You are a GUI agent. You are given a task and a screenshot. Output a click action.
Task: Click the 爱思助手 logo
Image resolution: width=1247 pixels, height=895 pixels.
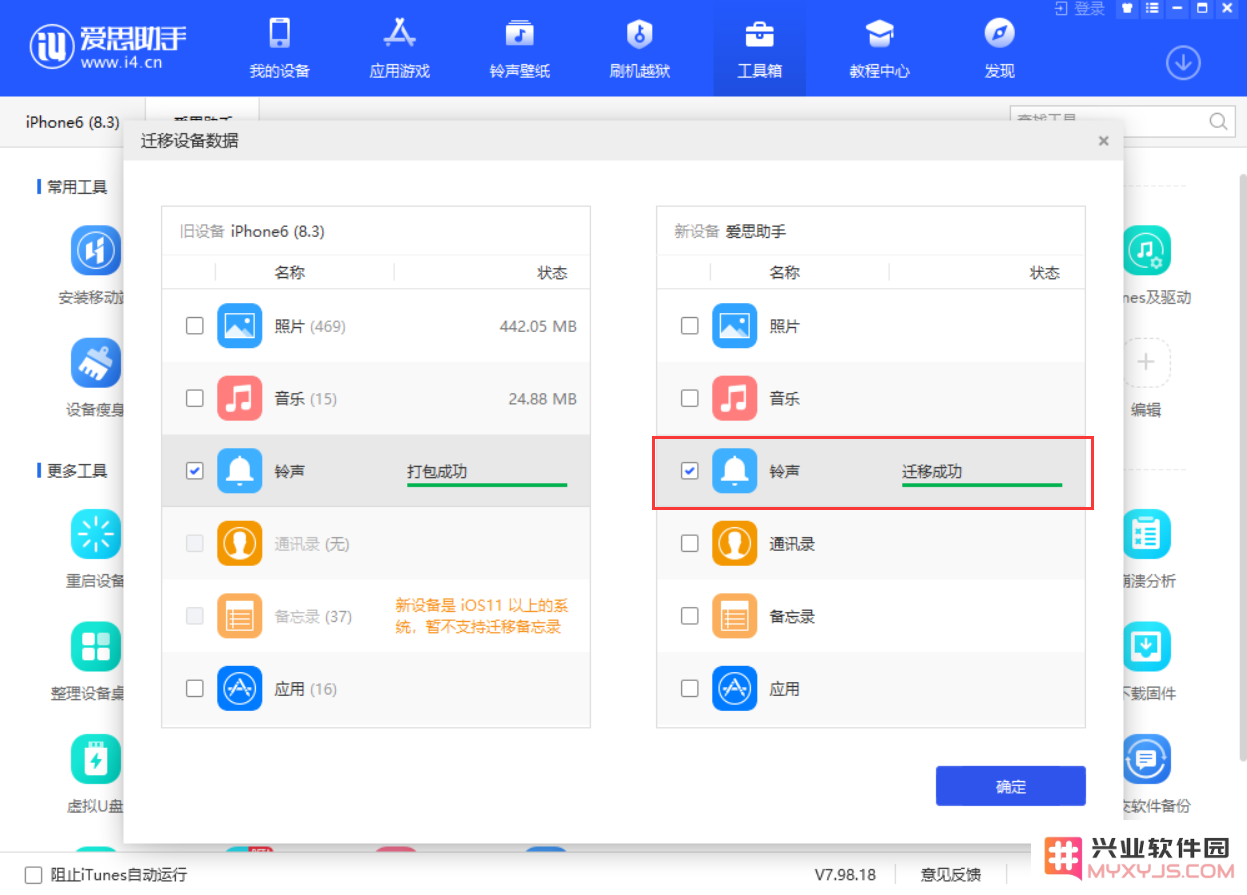108,47
